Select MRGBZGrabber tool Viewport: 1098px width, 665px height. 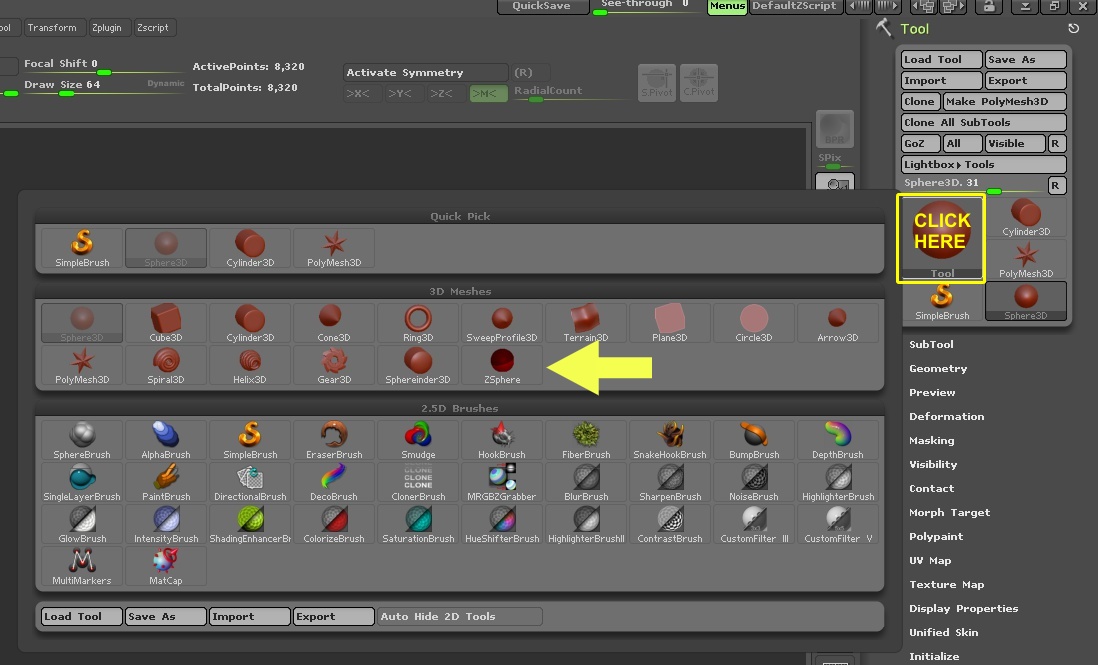(x=502, y=482)
